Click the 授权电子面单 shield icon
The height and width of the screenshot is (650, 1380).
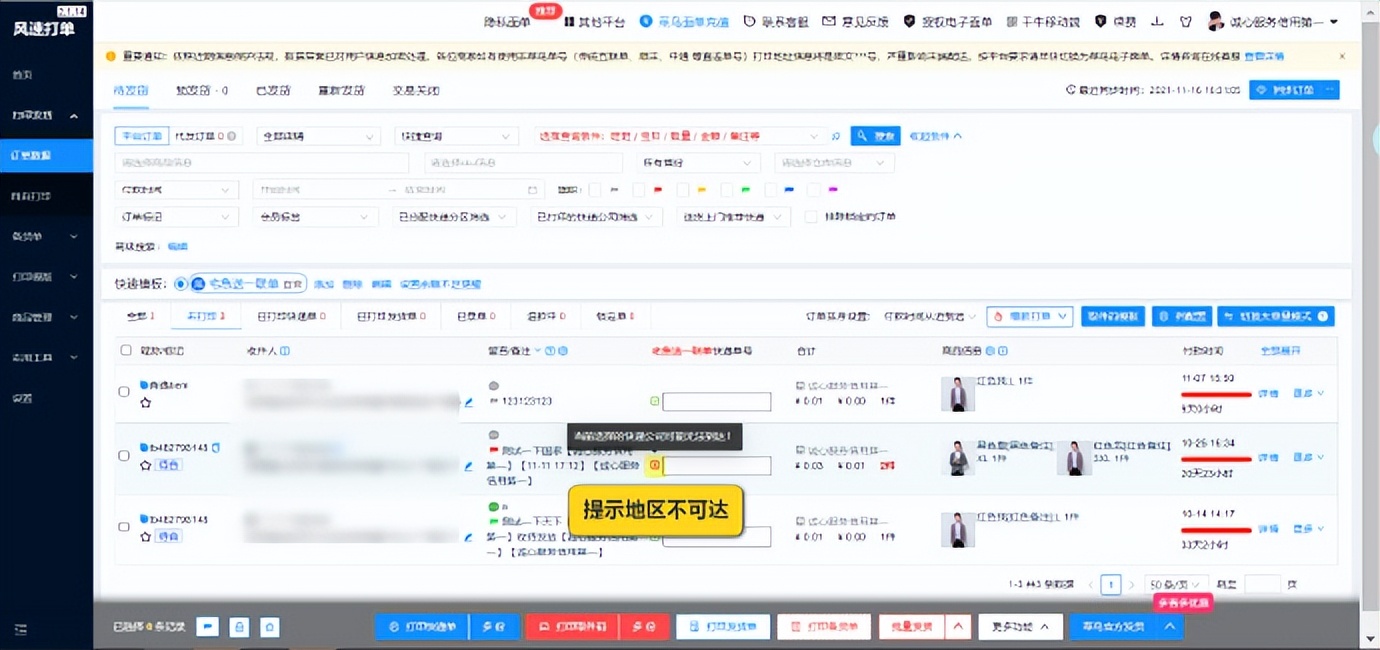pos(909,21)
